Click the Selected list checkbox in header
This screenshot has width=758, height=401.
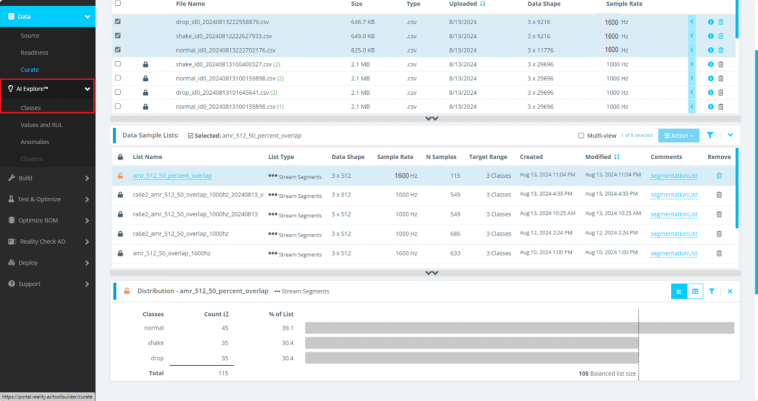tap(190, 136)
